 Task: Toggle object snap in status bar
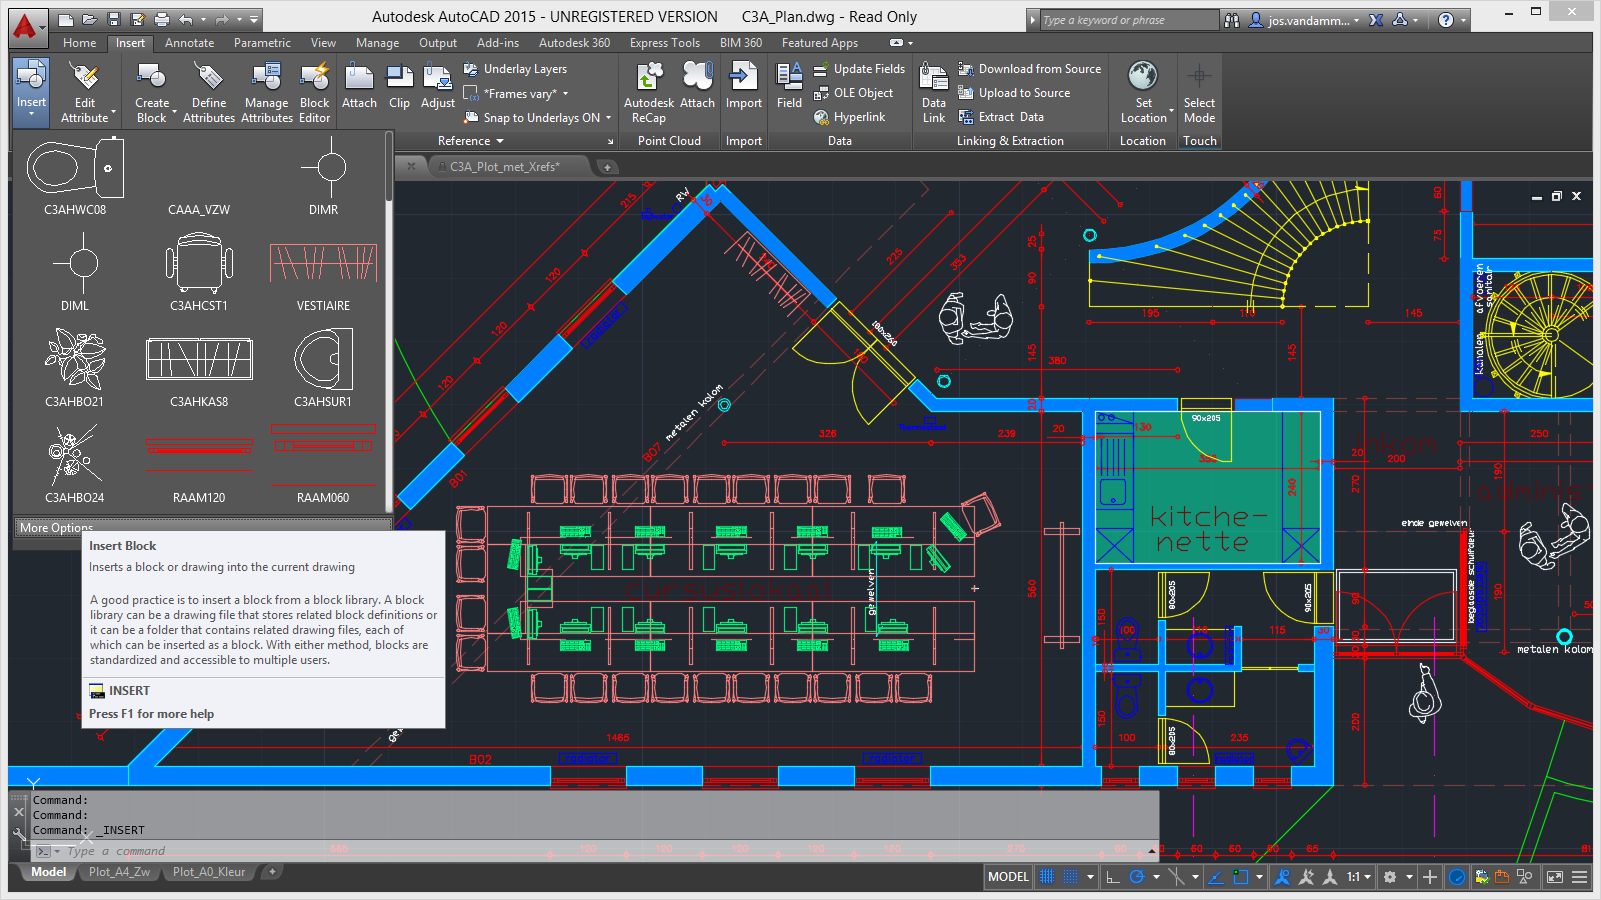1241,877
